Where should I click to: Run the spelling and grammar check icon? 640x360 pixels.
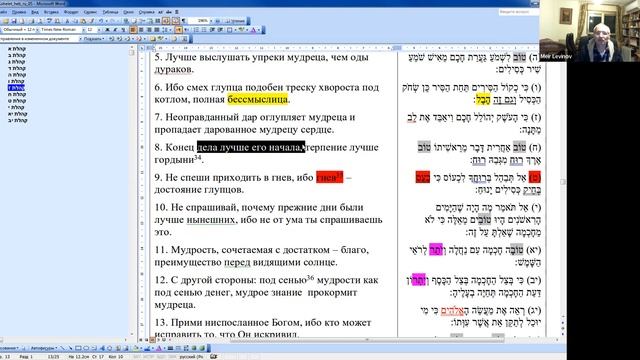click(49, 21)
